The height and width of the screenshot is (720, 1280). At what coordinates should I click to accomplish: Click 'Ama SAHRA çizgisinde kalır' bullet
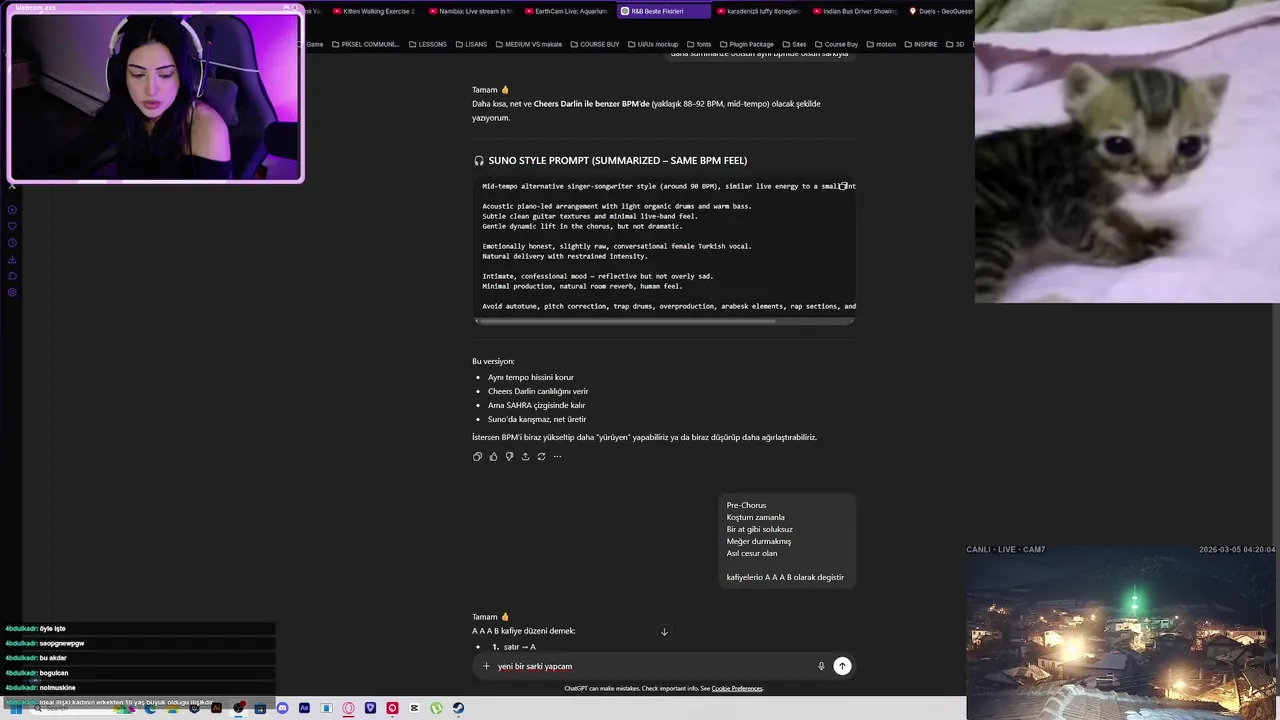(x=536, y=405)
